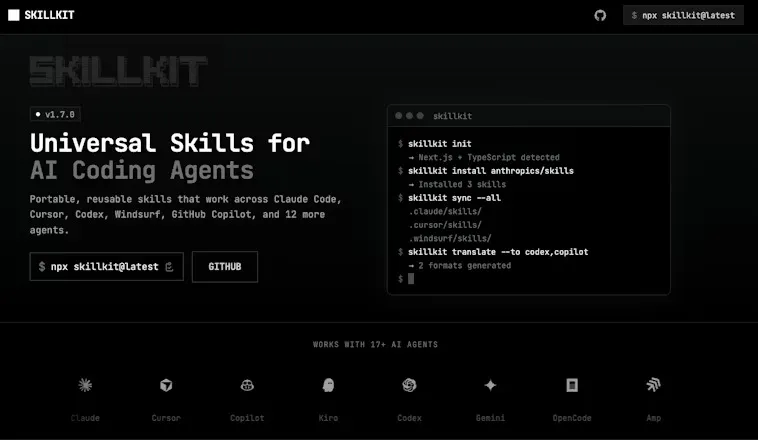This screenshot has height=440, width=758.
Task: Click the Amp label text
Action: tap(653, 418)
